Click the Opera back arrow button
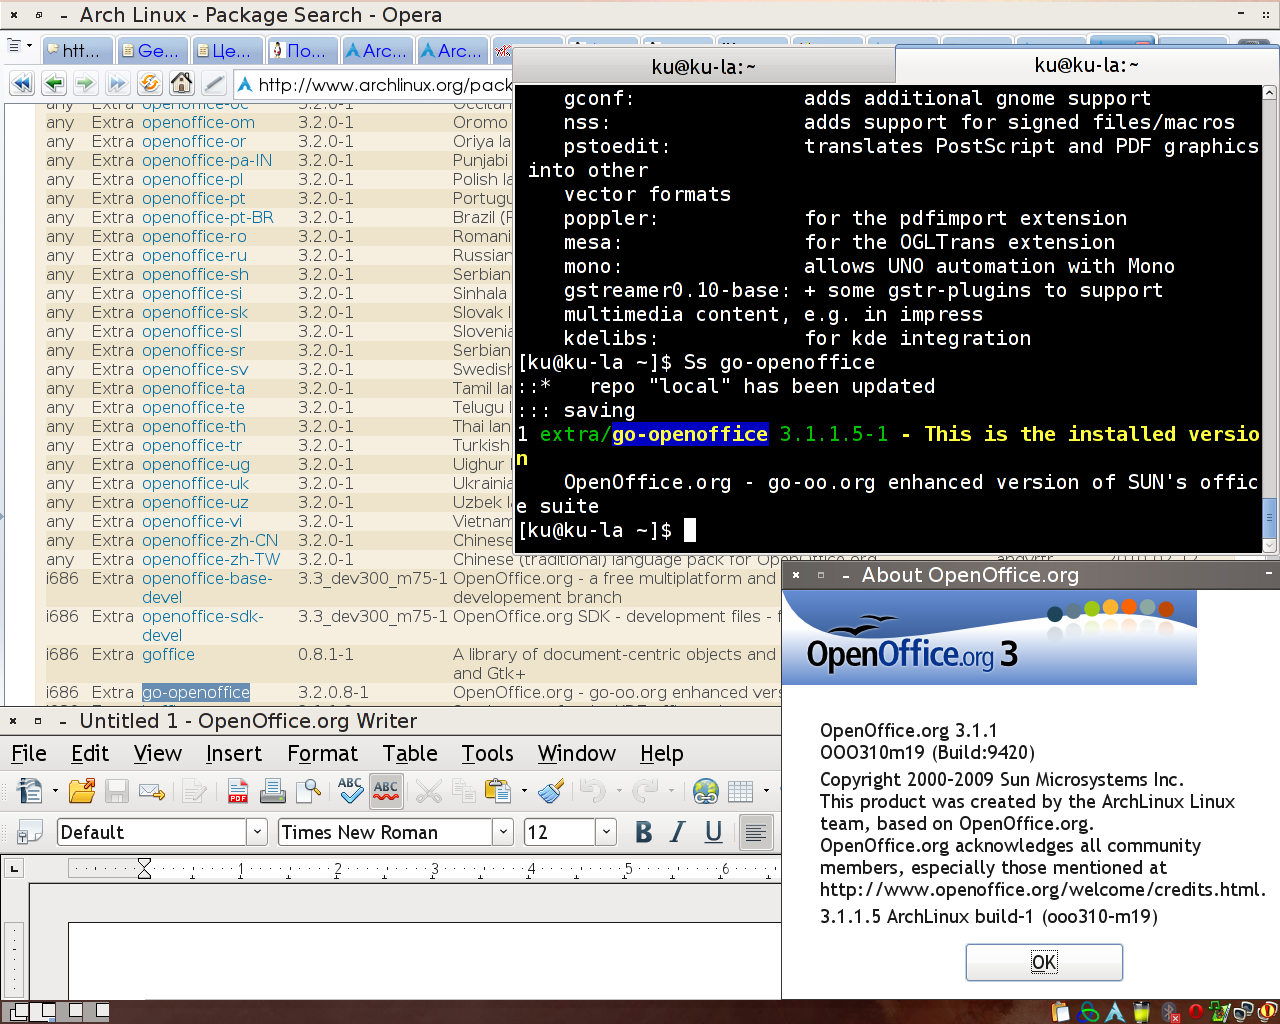The image size is (1280, 1024). (54, 84)
